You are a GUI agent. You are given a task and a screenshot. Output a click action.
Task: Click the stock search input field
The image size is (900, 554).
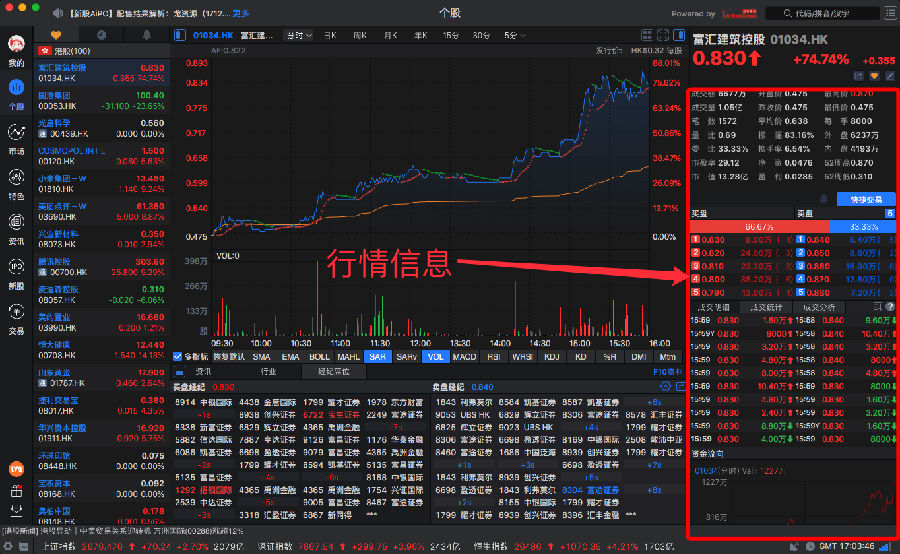click(824, 13)
